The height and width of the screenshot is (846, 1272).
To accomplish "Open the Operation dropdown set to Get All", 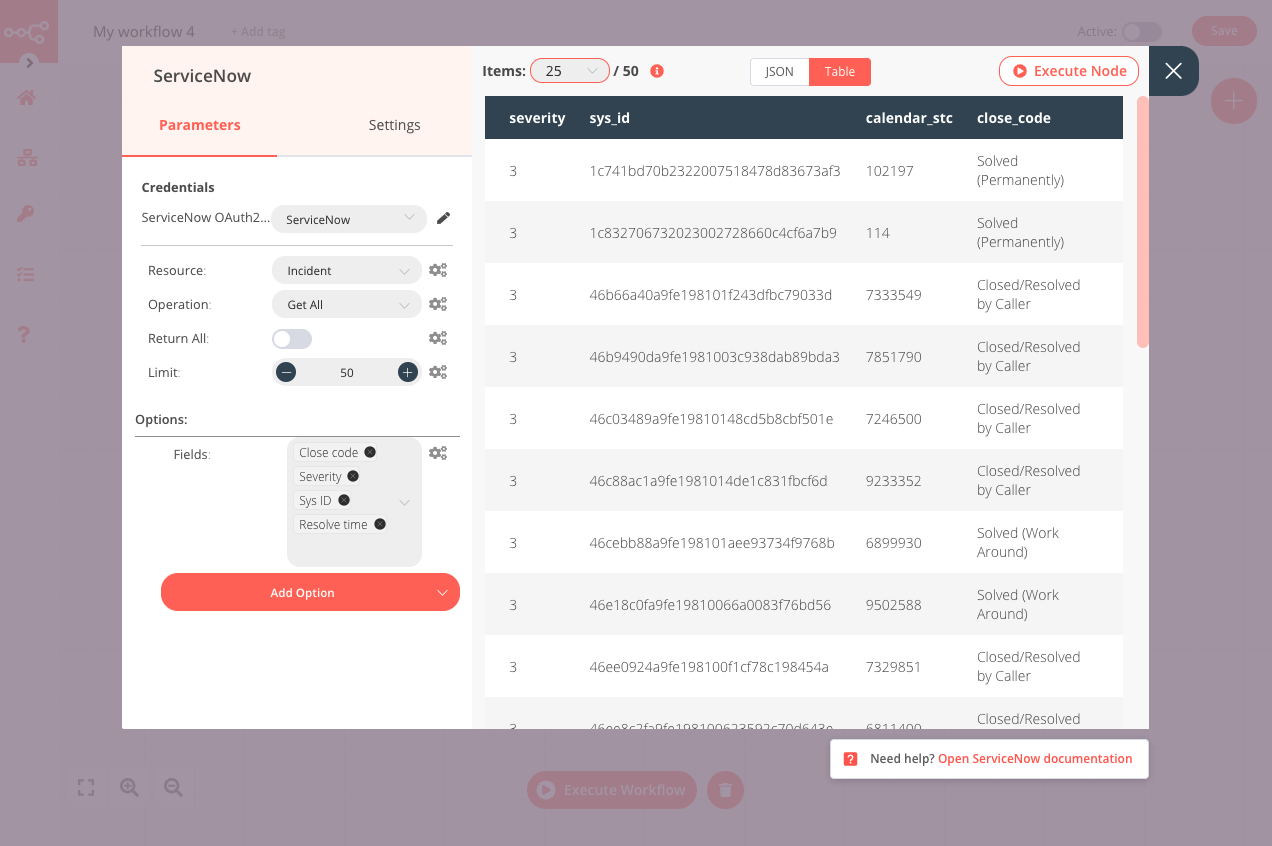I will [x=346, y=304].
